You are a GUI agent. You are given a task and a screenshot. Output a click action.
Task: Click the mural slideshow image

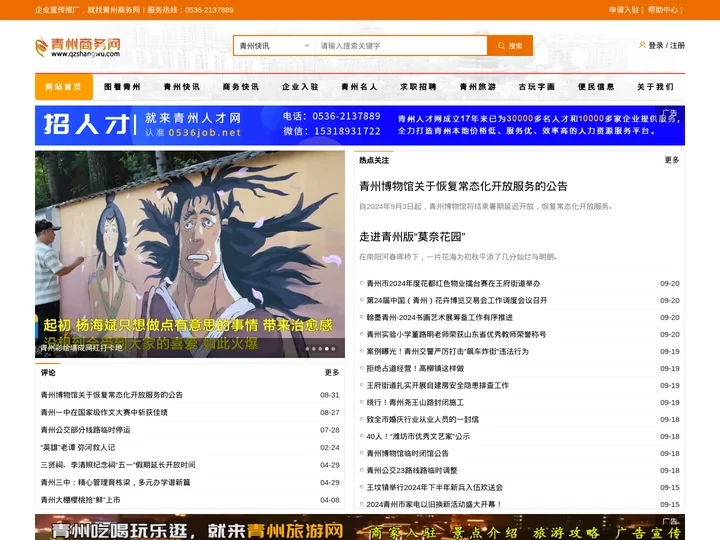190,254
